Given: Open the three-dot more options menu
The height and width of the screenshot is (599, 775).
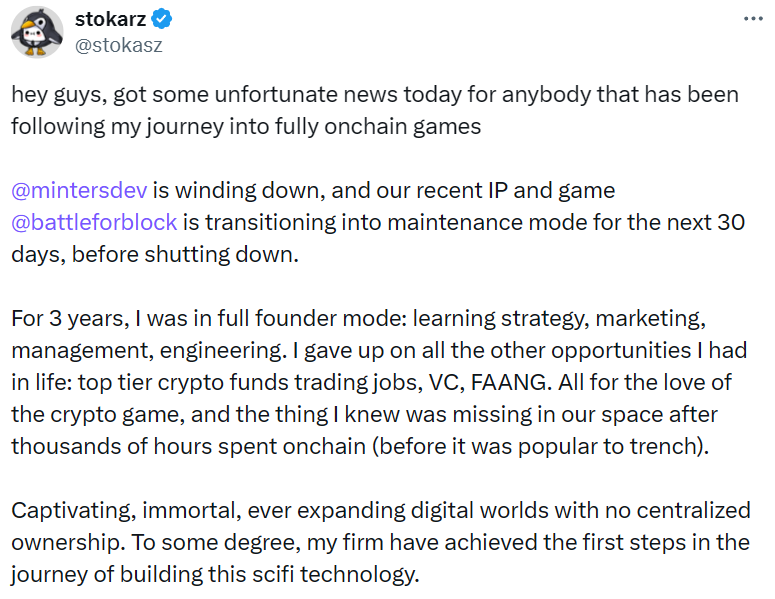Looking at the screenshot, I should tap(751, 19).
